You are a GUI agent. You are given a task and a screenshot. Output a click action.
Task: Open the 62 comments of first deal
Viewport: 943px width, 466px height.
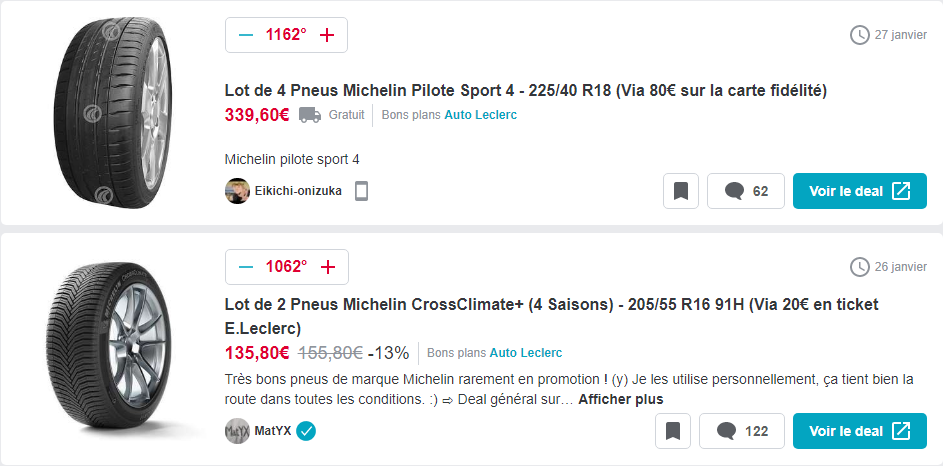746,191
